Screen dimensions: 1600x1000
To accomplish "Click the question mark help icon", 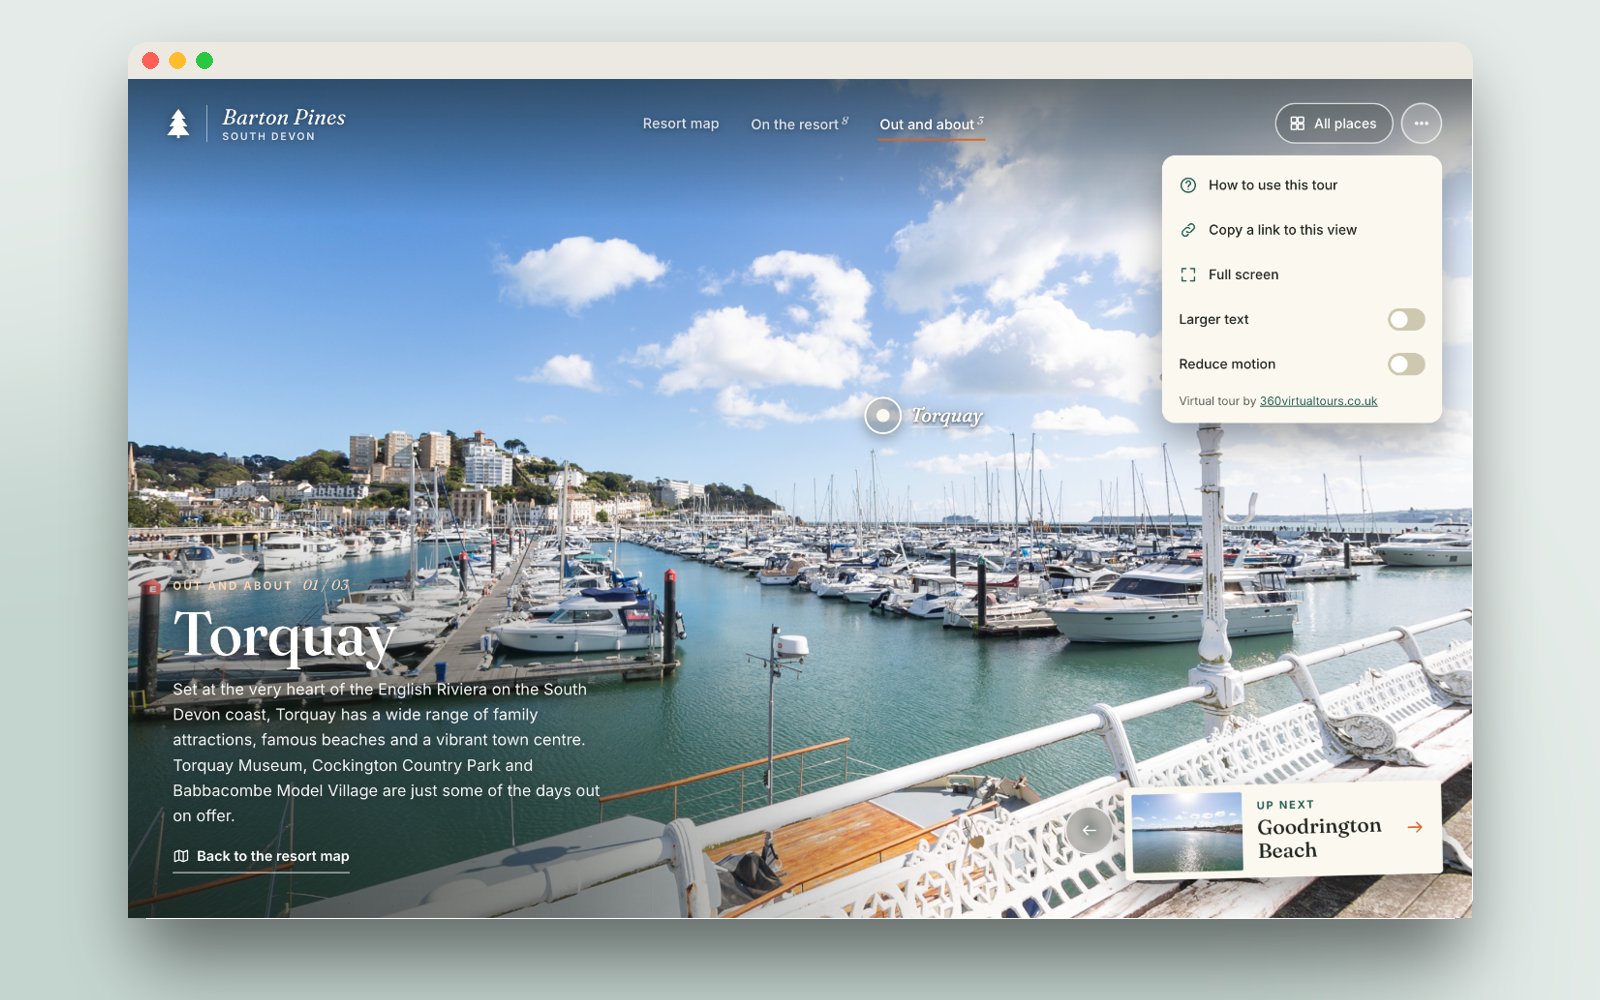I will coord(1188,185).
